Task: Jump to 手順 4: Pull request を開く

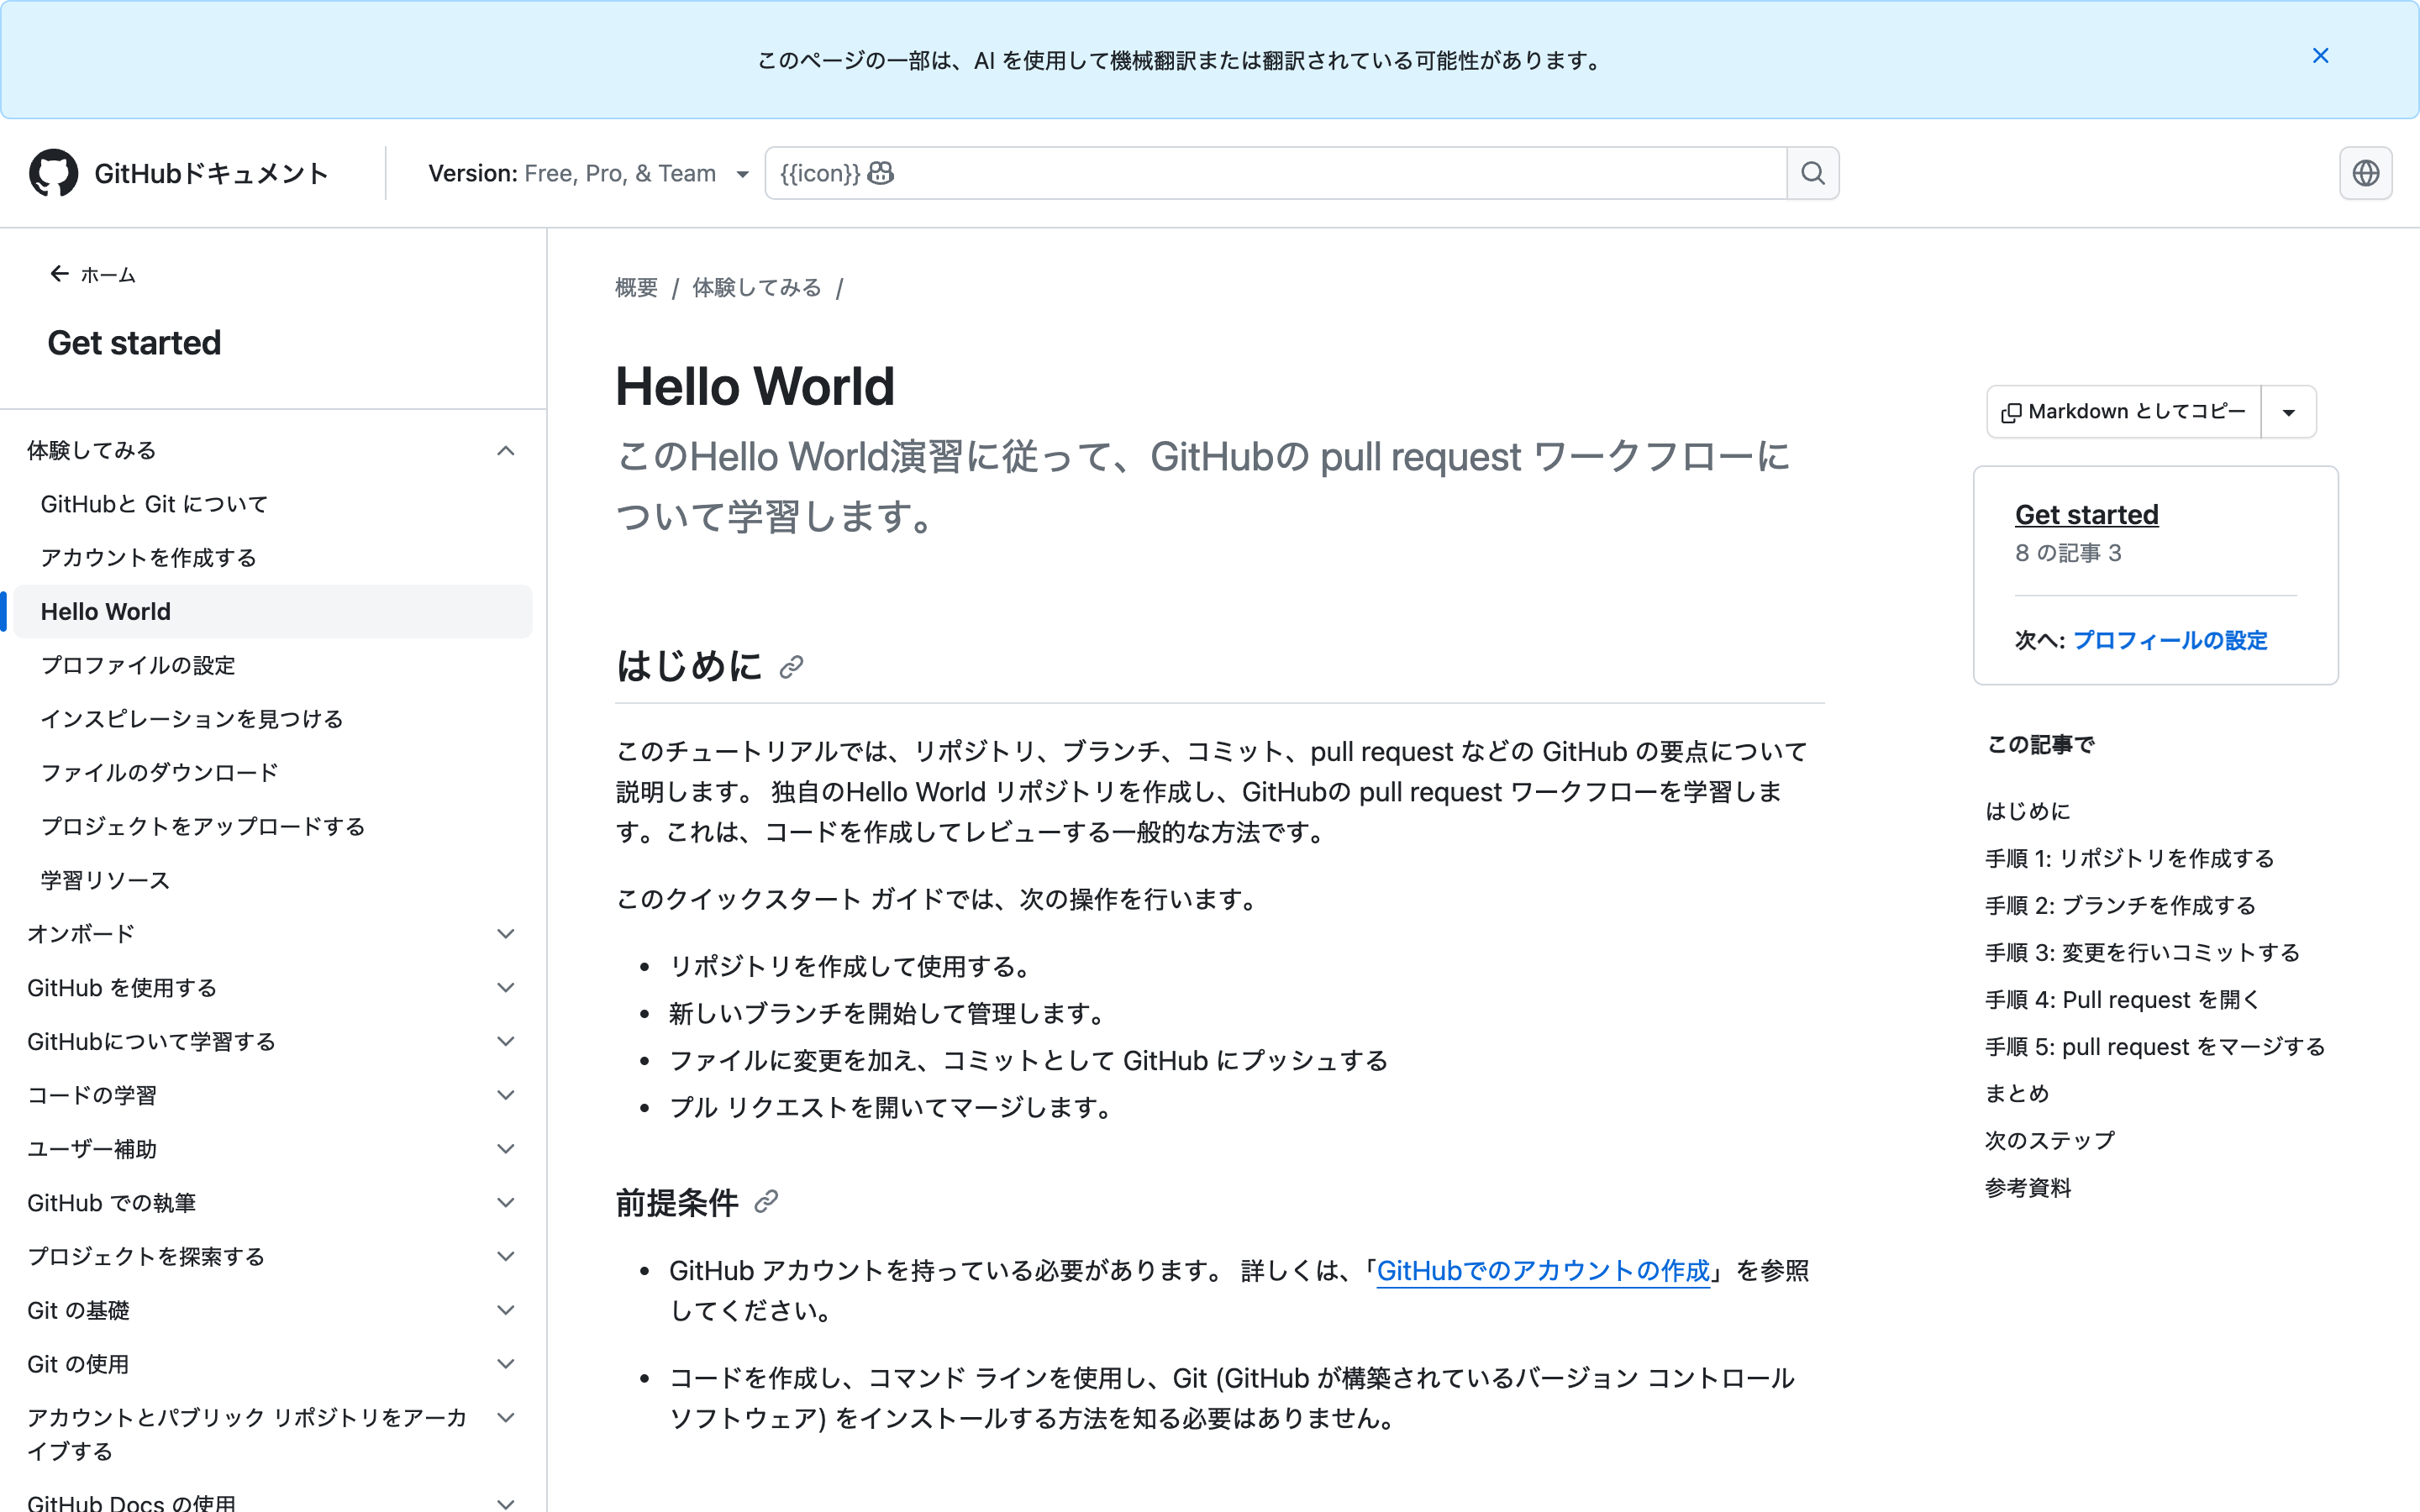Action: (2122, 999)
